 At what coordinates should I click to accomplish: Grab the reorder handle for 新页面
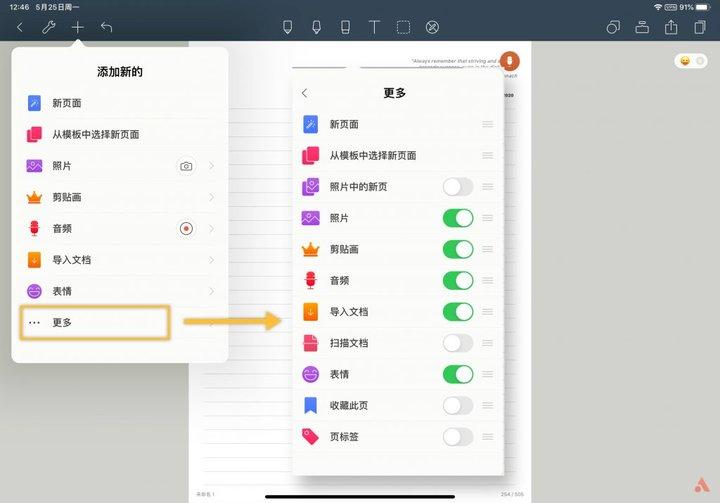(488, 124)
